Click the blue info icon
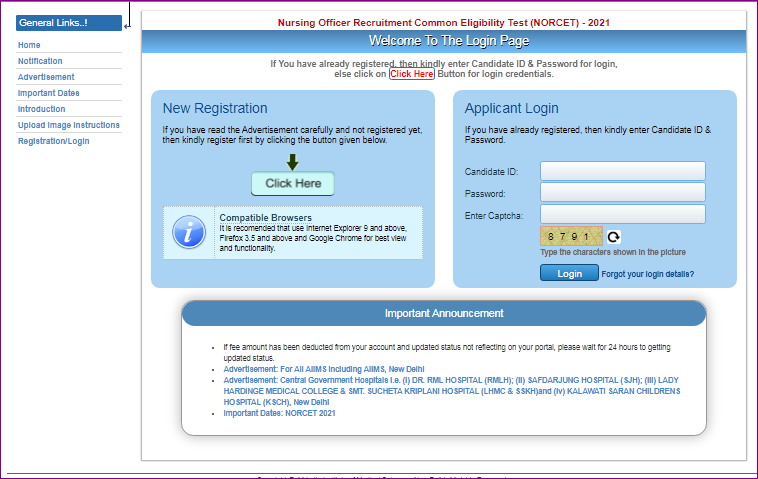 189,232
